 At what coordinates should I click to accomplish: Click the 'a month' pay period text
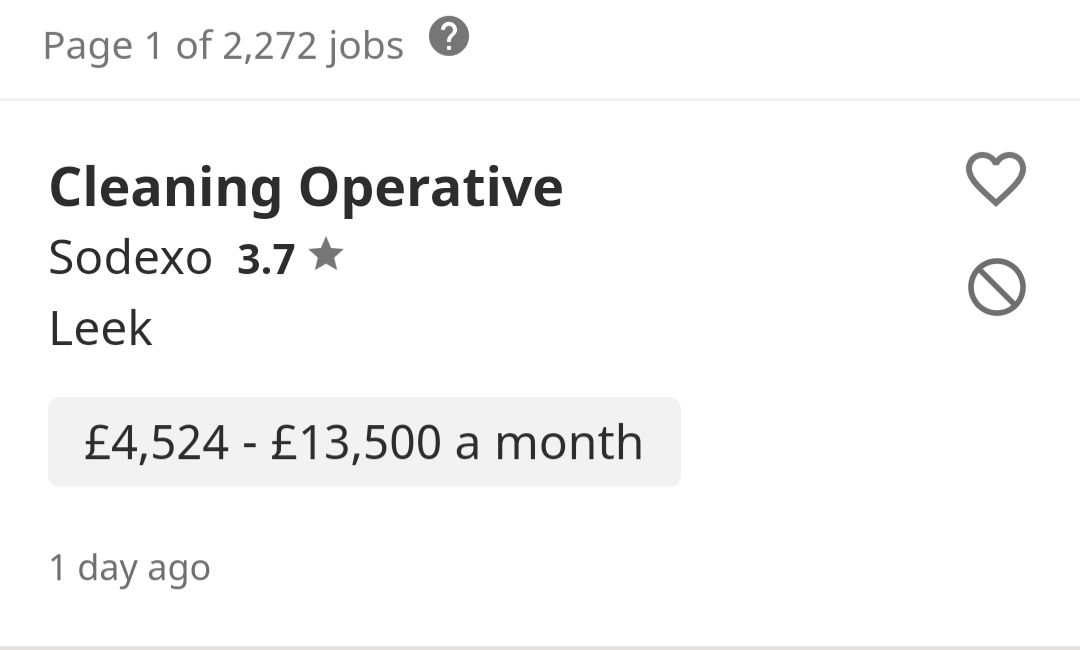(549, 442)
